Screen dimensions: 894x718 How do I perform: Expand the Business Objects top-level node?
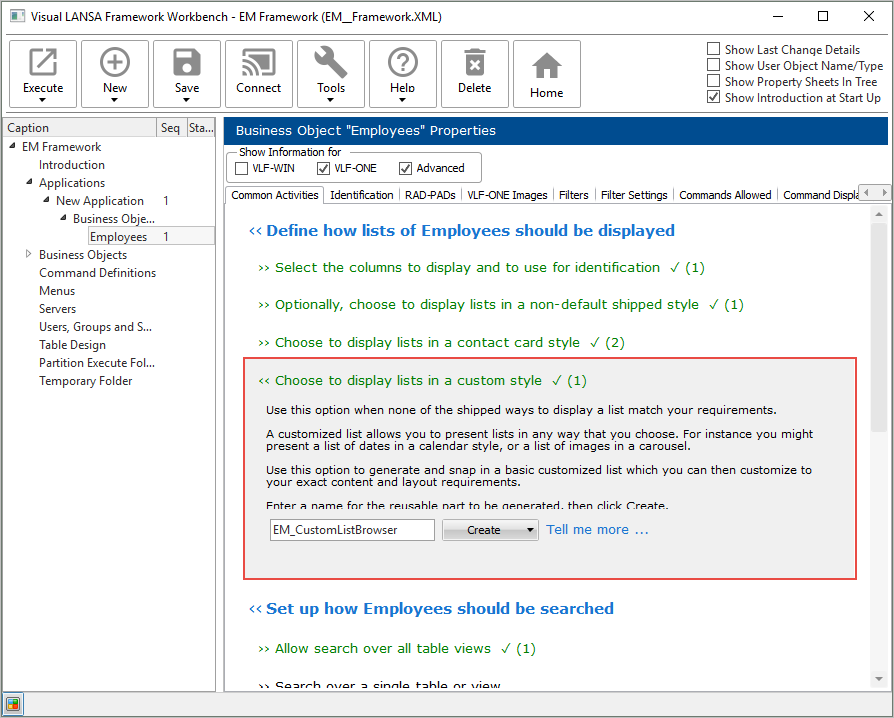pos(29,254)
